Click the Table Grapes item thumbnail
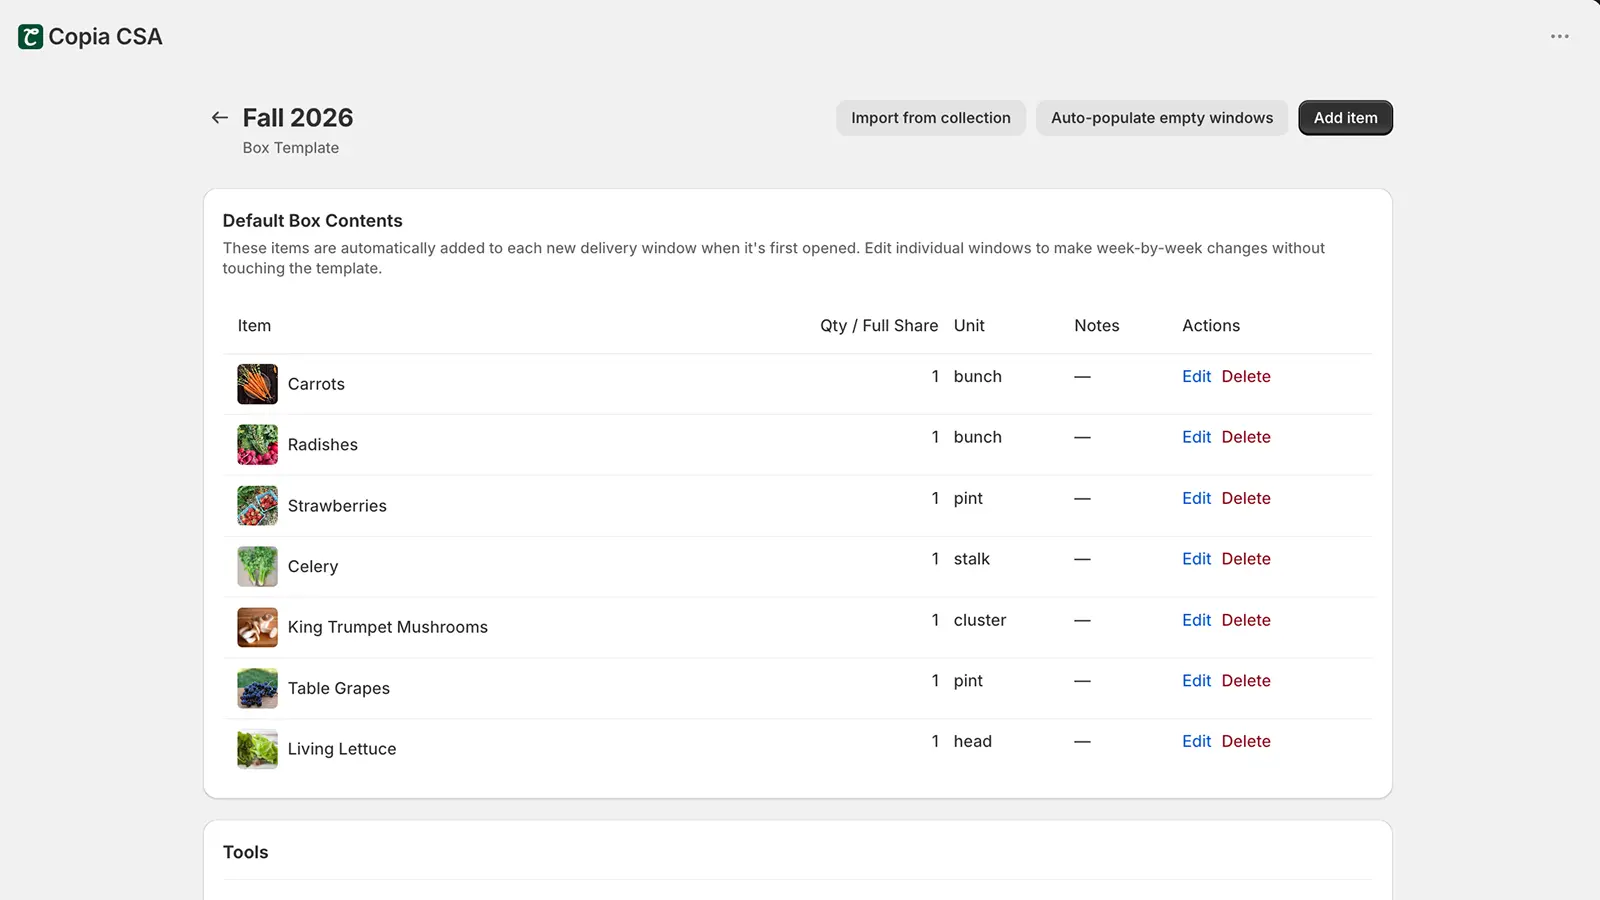The height and width of the screenshot is (900, 1600). click(257, 688)
